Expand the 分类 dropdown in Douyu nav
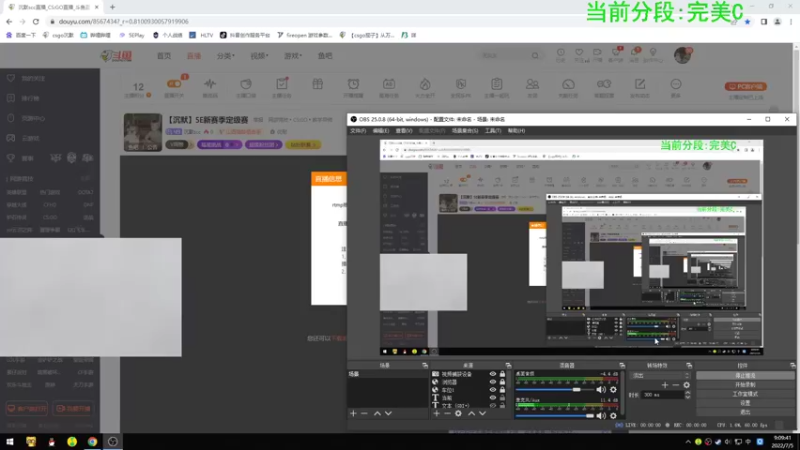The height and width of the screenshot is (450, 800). tap(226, 56)
